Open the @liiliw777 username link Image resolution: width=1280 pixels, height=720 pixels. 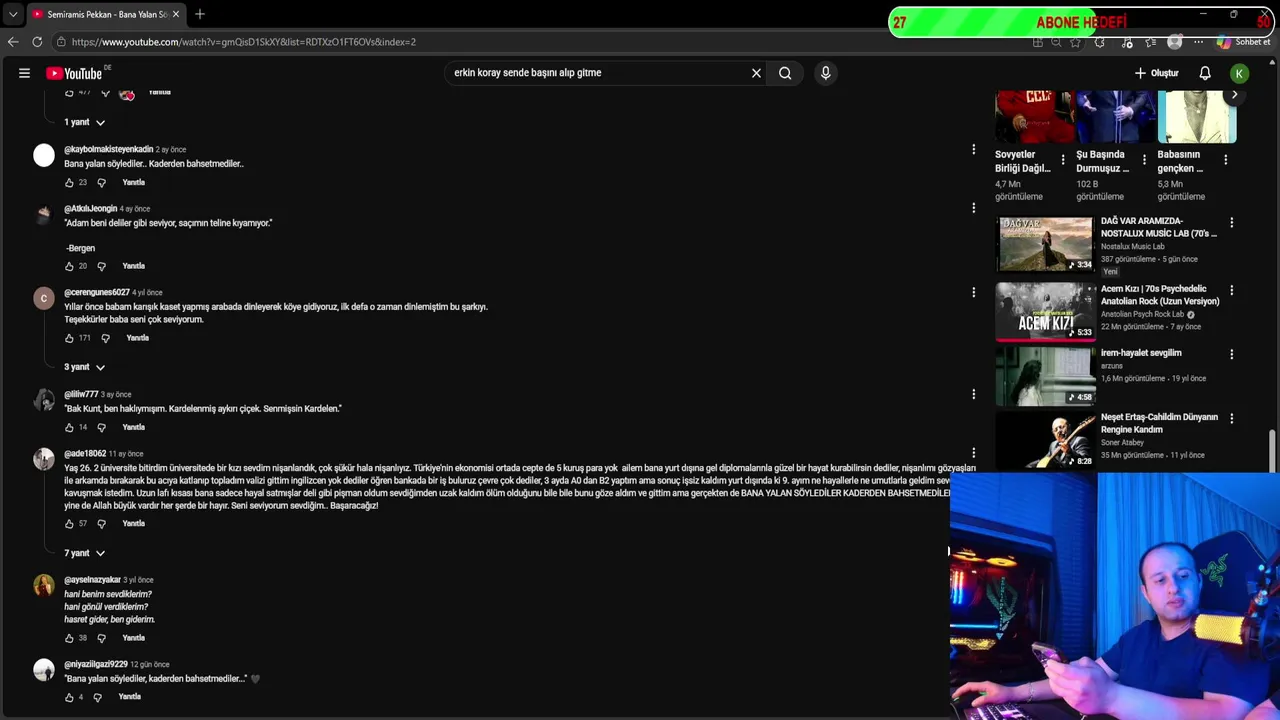[x=81, y=394]
